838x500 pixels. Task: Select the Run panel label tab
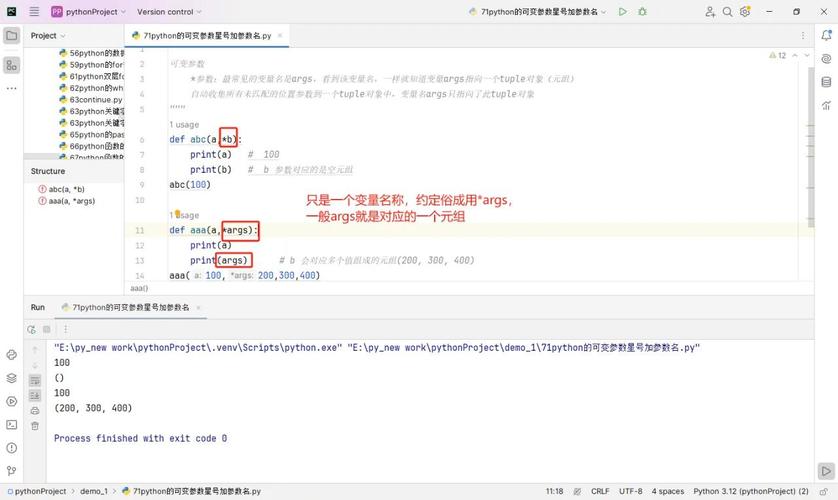tap(37, 307)
